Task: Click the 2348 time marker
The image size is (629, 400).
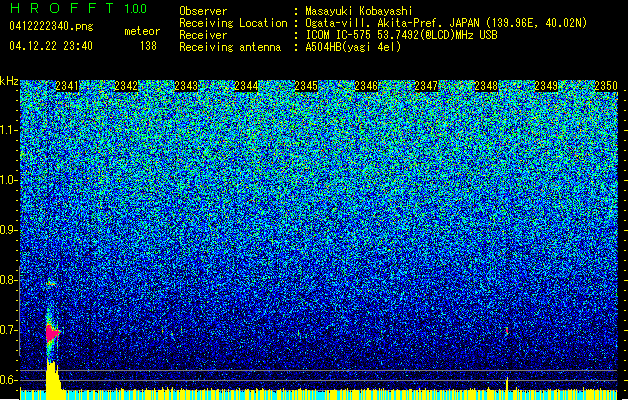Action: [x=486, y=86]
